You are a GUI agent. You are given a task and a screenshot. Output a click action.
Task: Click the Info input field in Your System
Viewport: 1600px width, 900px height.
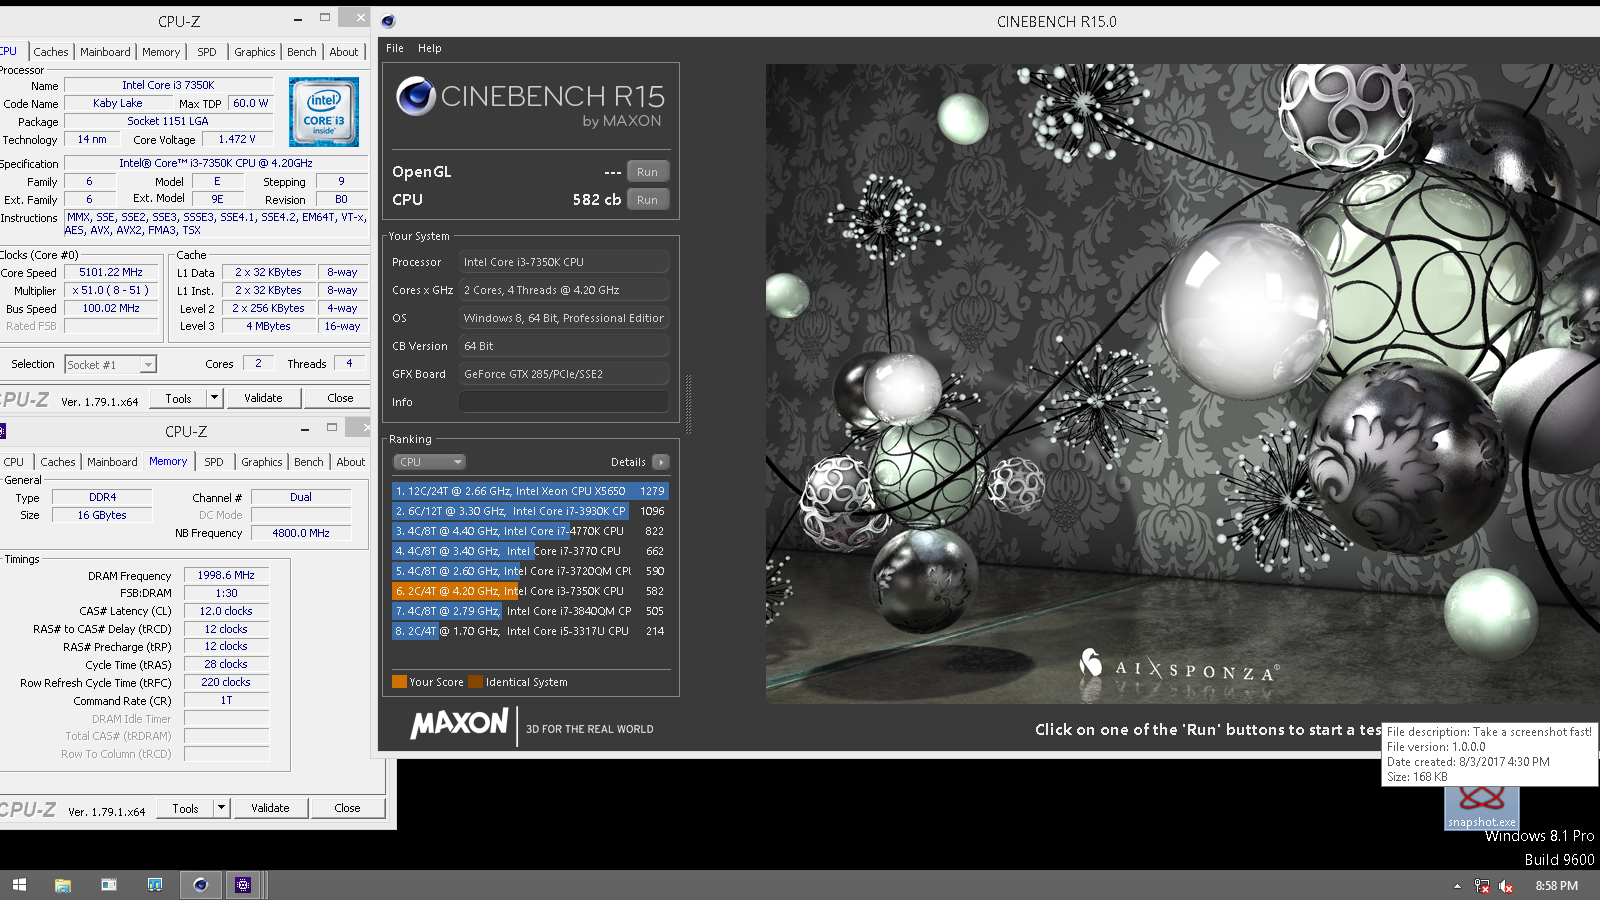point(564,402)
